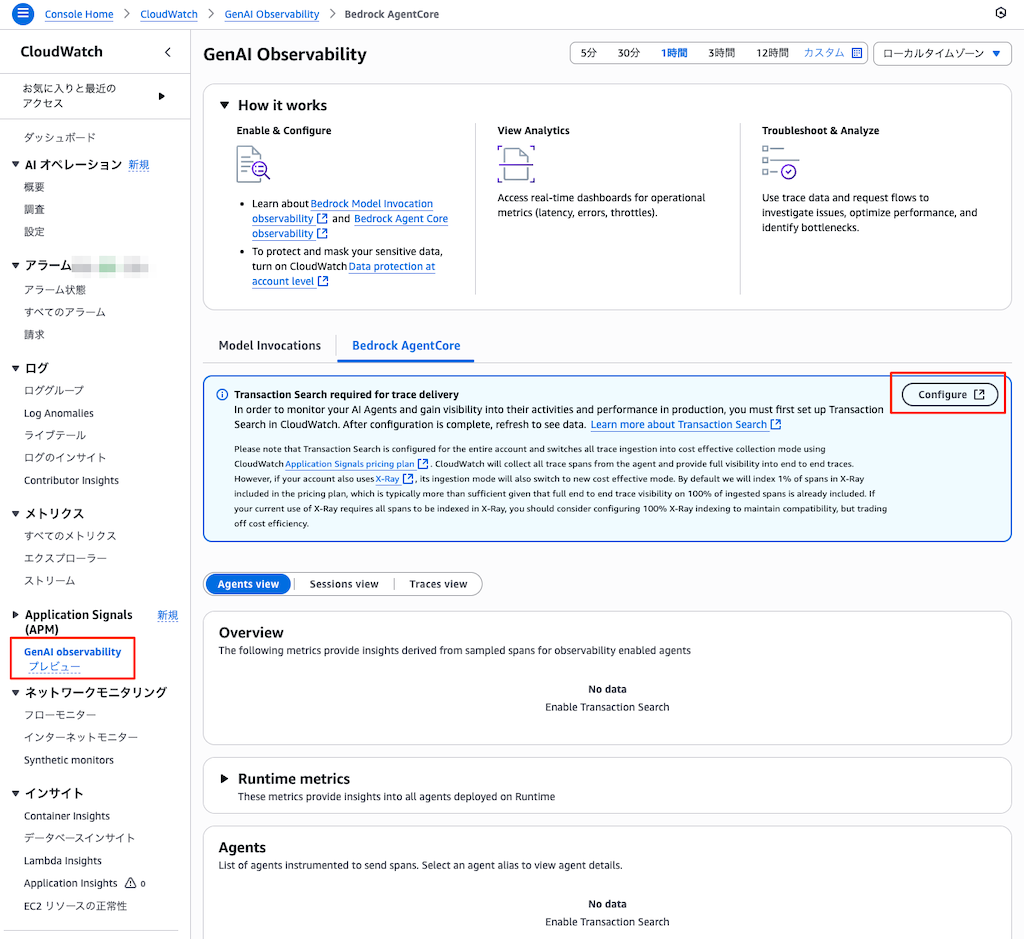Open Lambda Insights in sidebar

pyautogui.click(x=63, y=861)
